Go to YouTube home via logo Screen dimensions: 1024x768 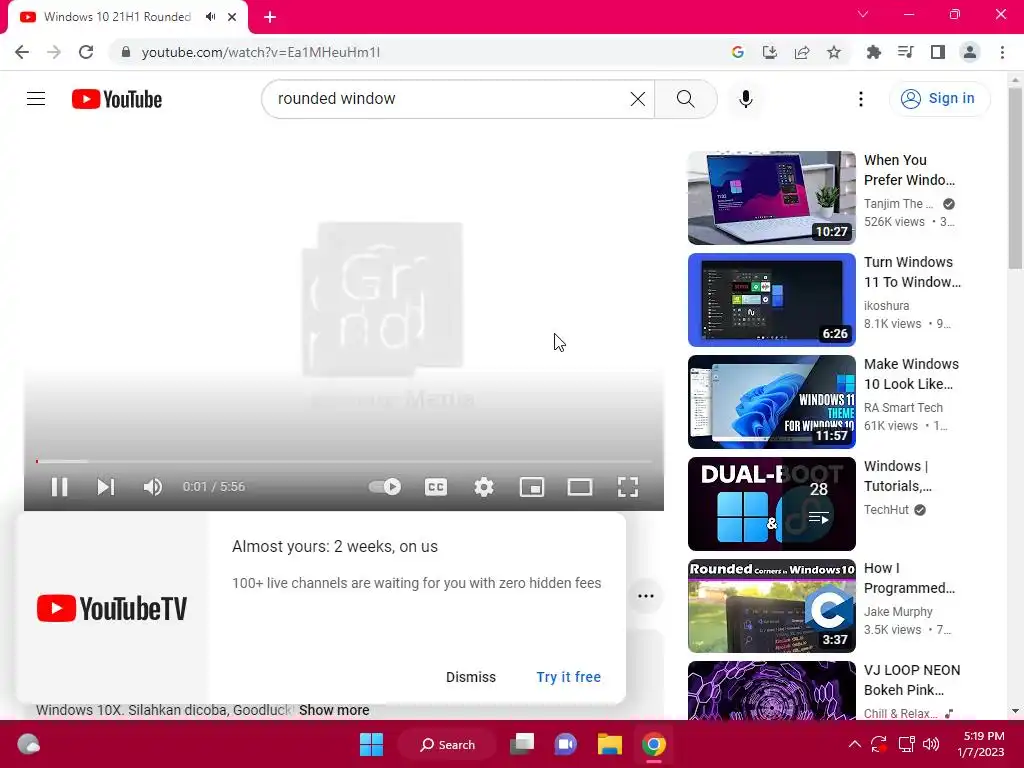tap(117, 99)
